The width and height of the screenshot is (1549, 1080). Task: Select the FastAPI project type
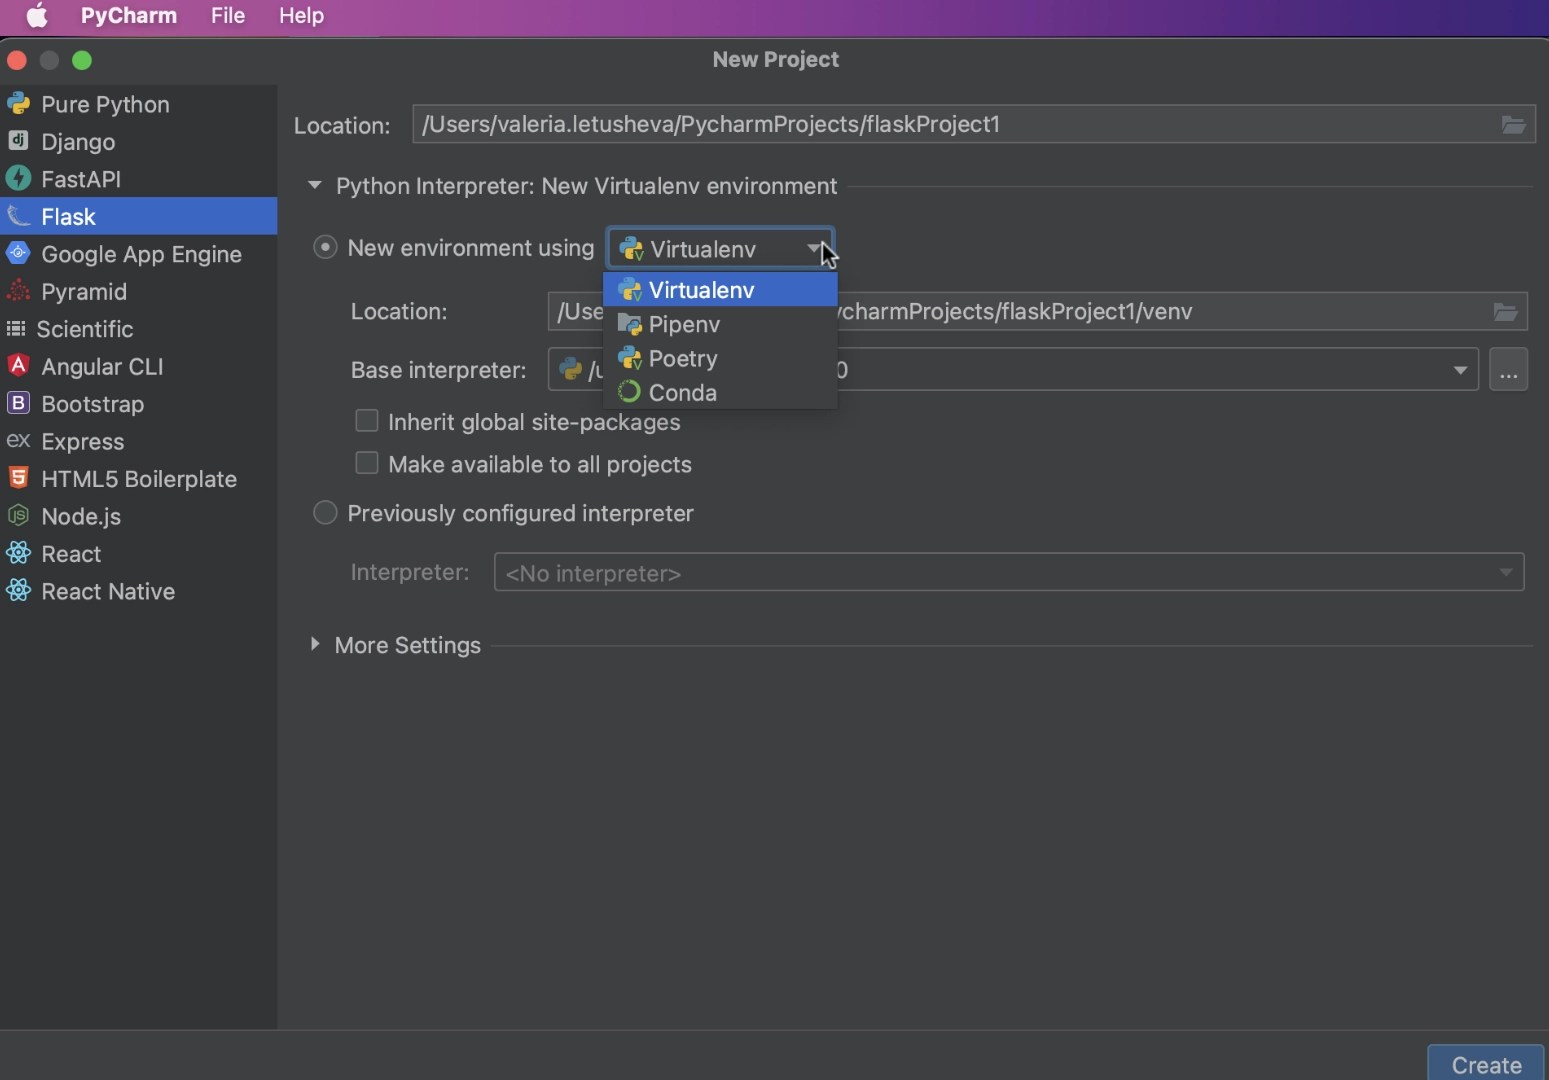80,179
